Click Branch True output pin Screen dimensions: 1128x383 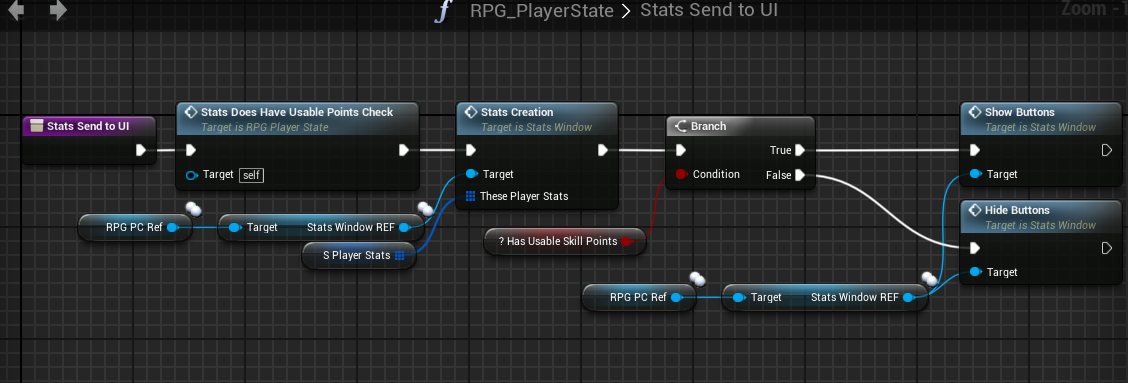pyautogui.click(x=799, y=150)
